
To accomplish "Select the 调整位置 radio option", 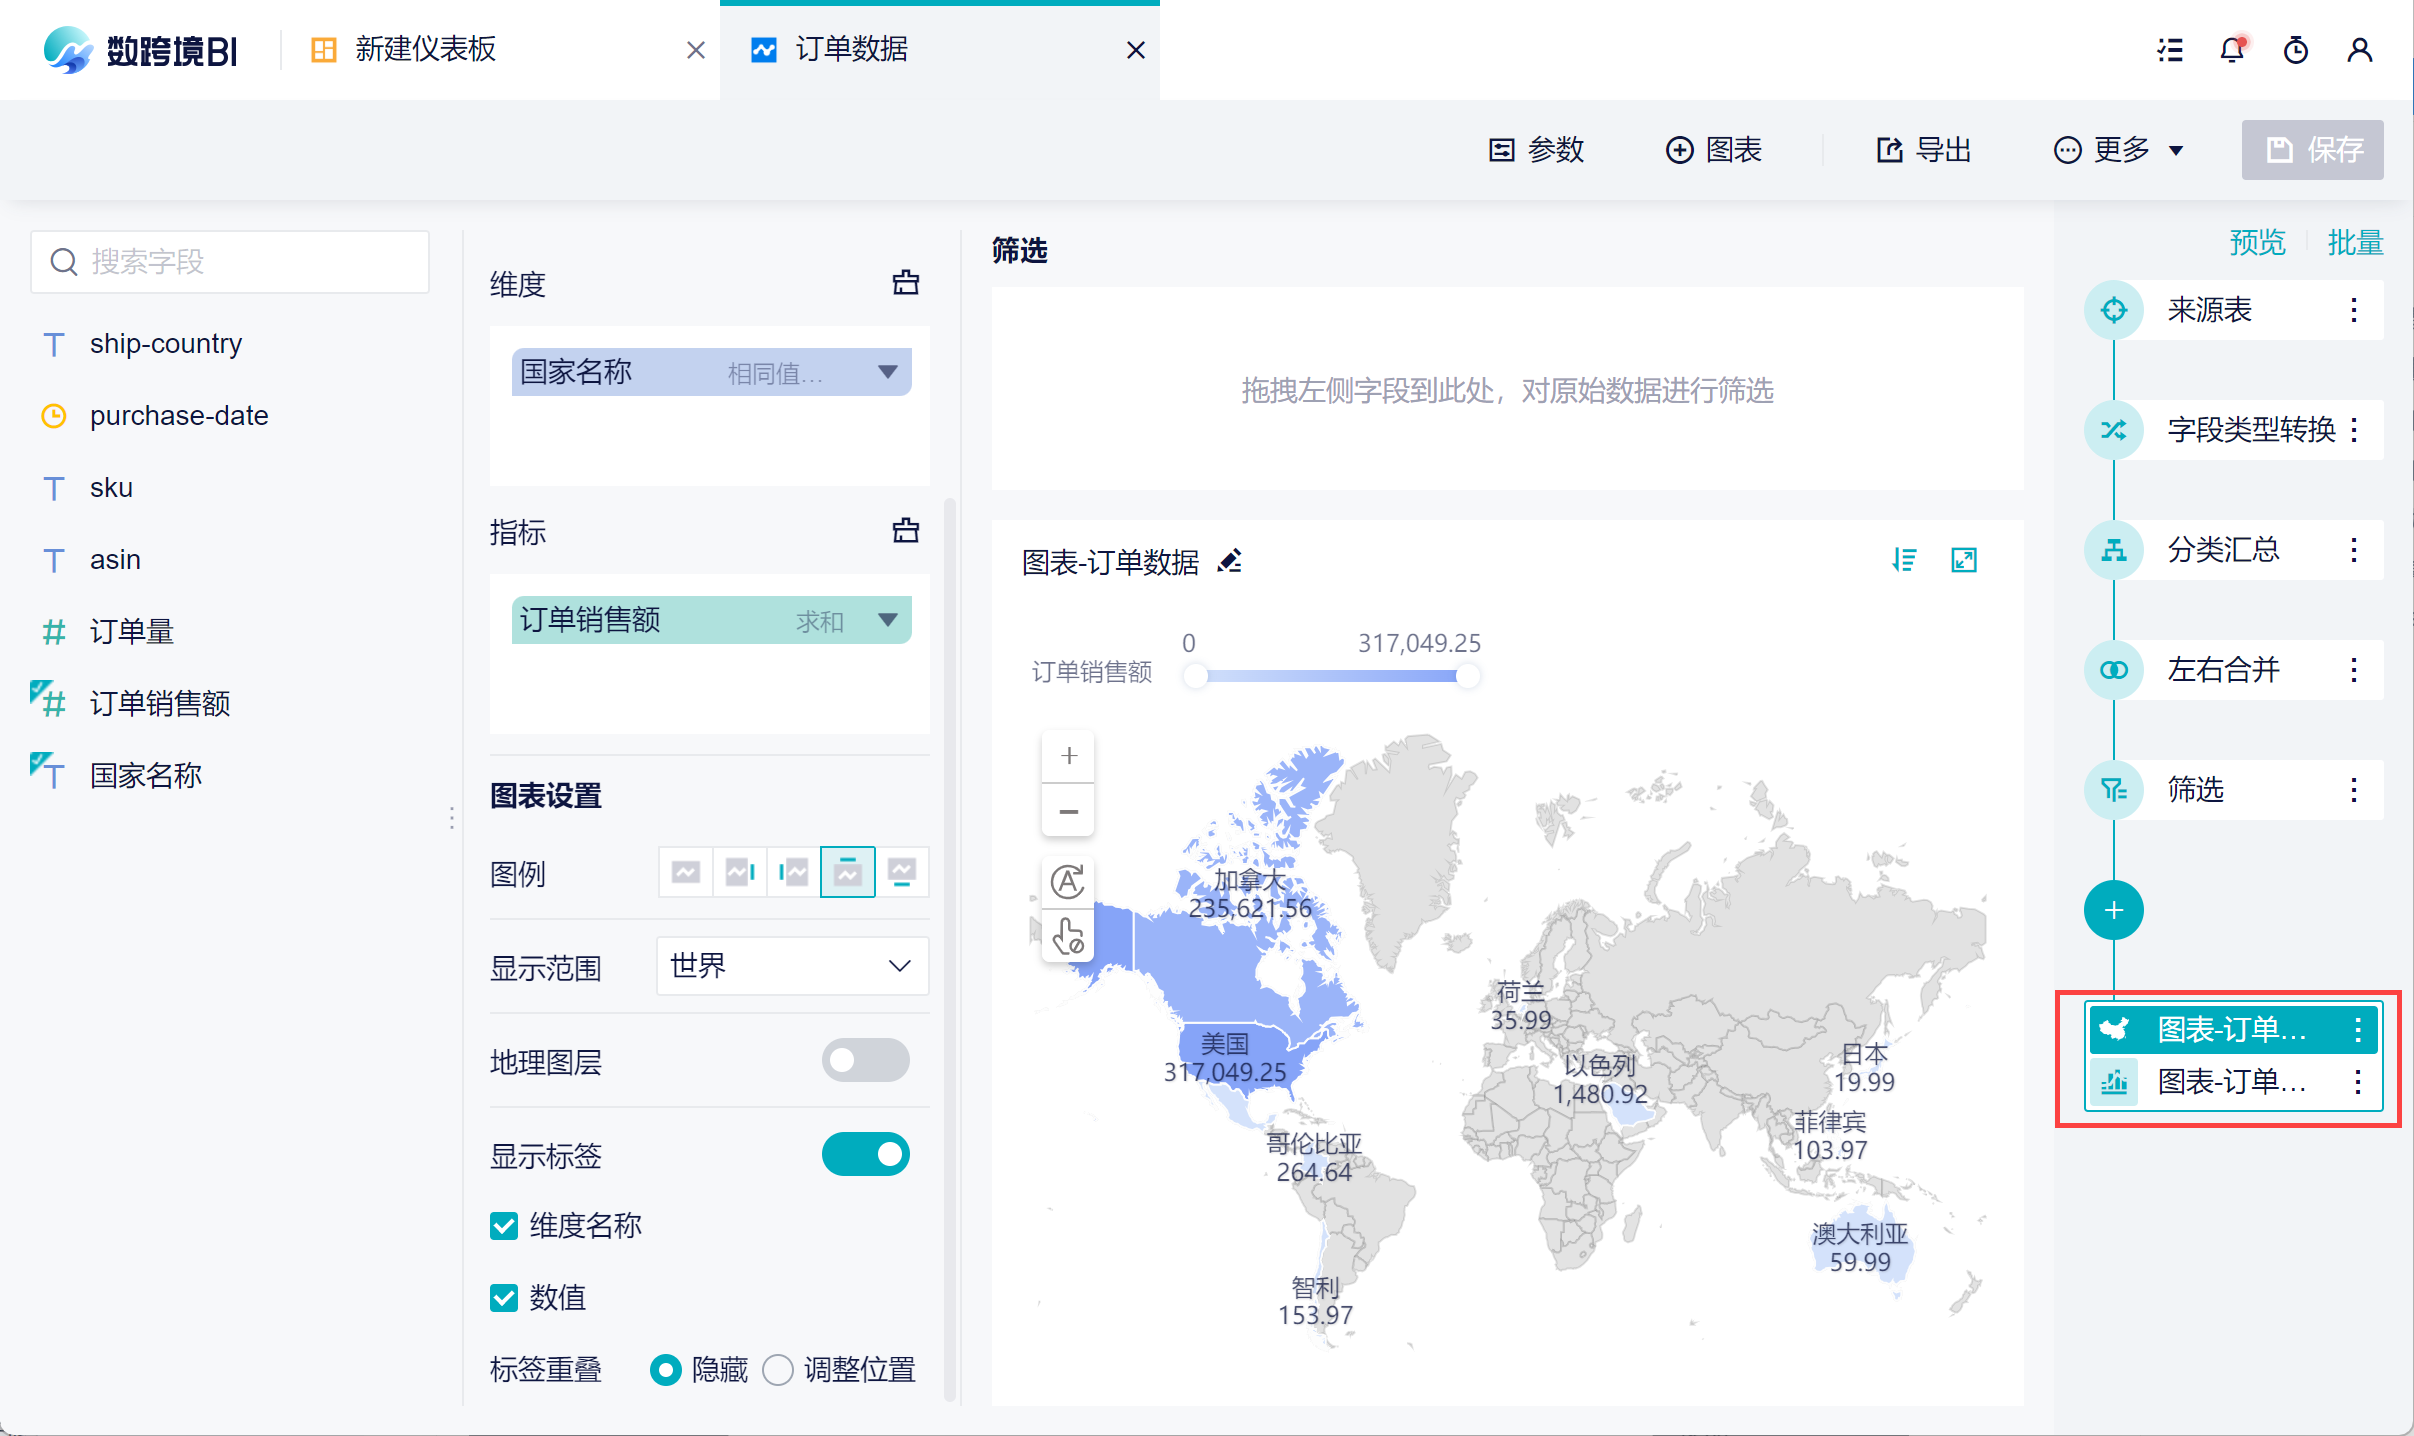I will pos(778,1369).
